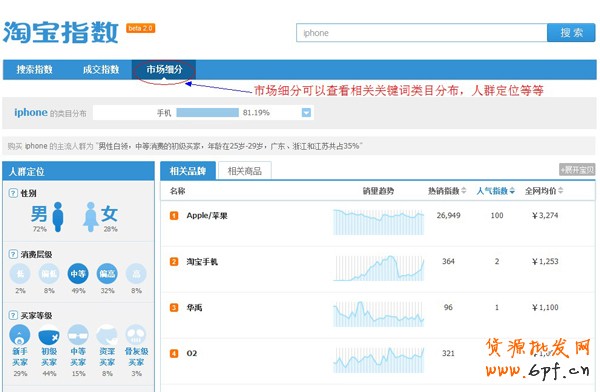Click the O2 sales trend chart
Screen dimensions: 600x392
[378, 360]
